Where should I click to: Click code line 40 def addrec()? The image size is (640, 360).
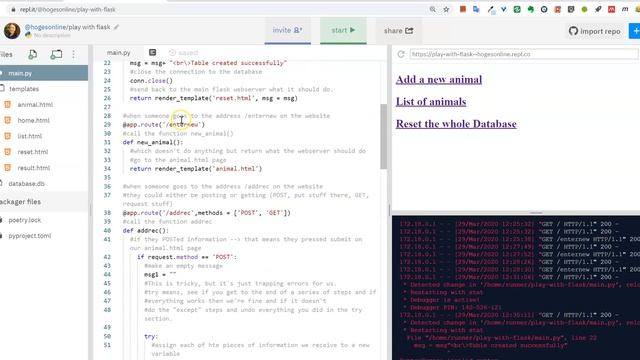(146, 230)
